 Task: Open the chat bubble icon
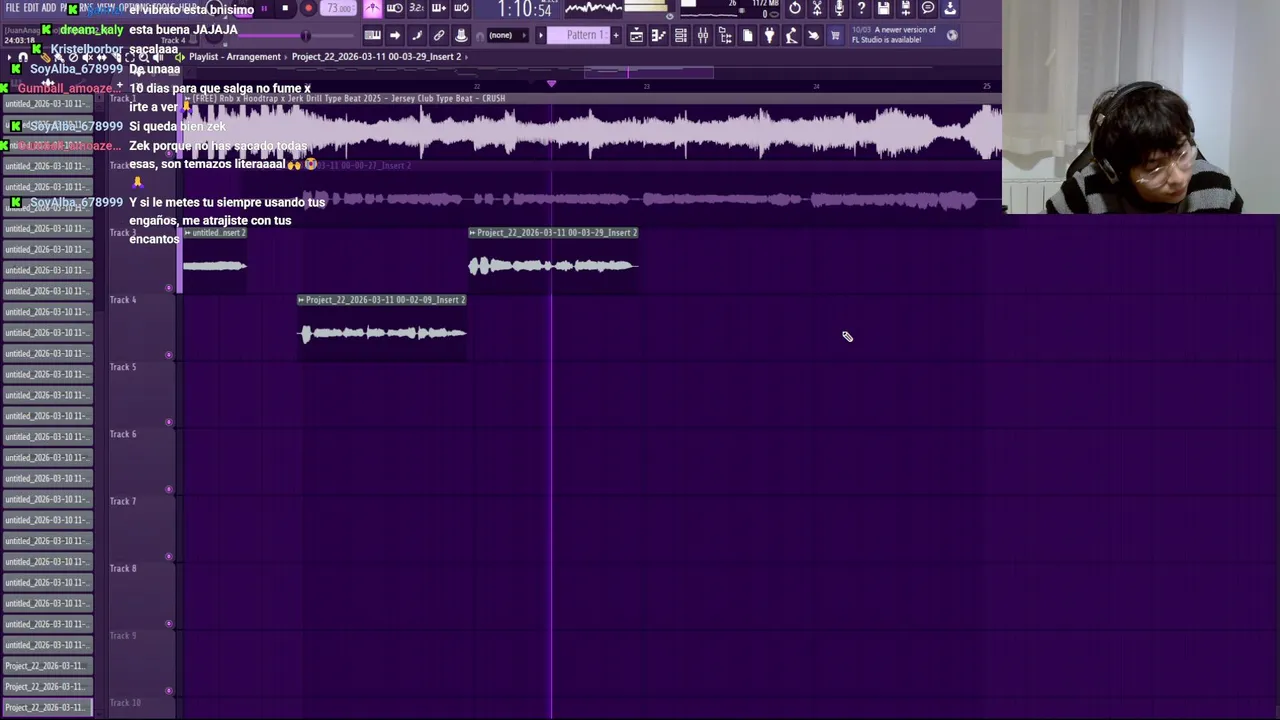928,9
